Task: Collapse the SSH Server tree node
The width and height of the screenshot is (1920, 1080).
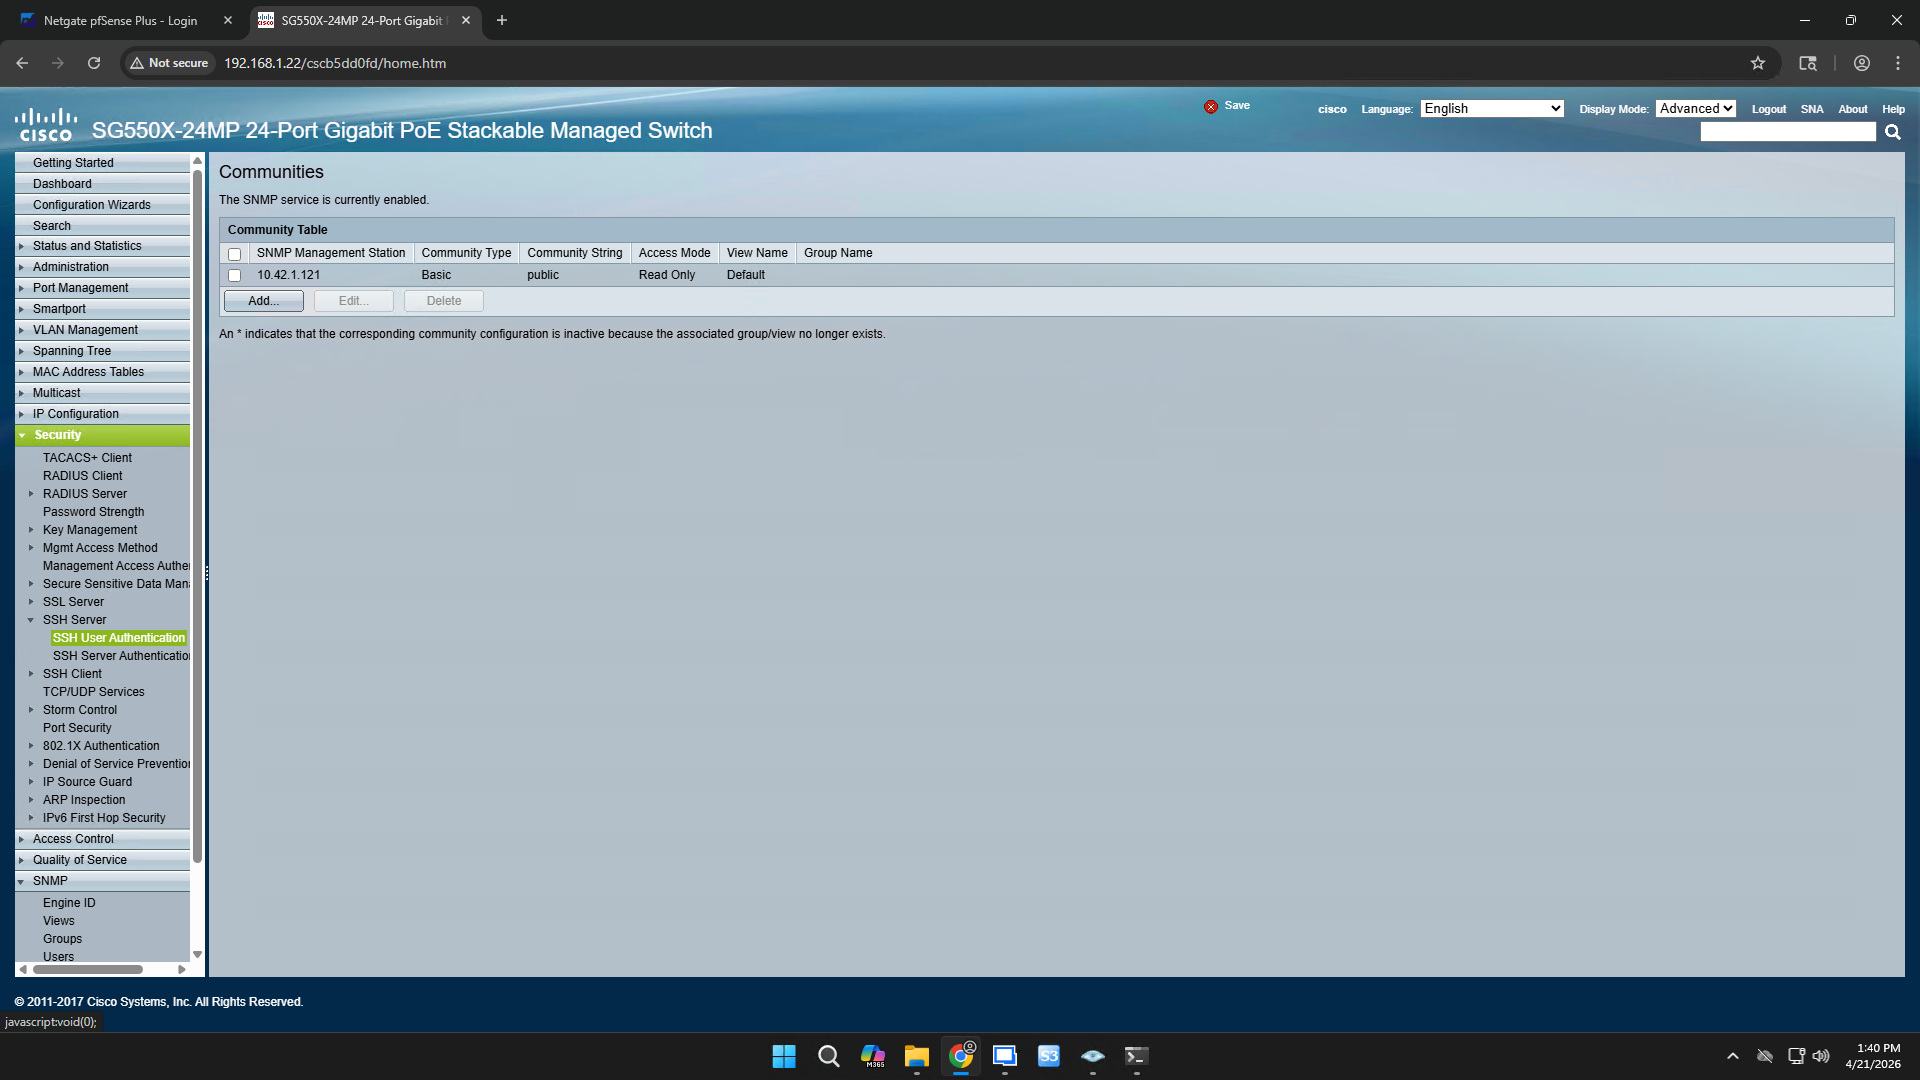Action: (x=31, y=620)
